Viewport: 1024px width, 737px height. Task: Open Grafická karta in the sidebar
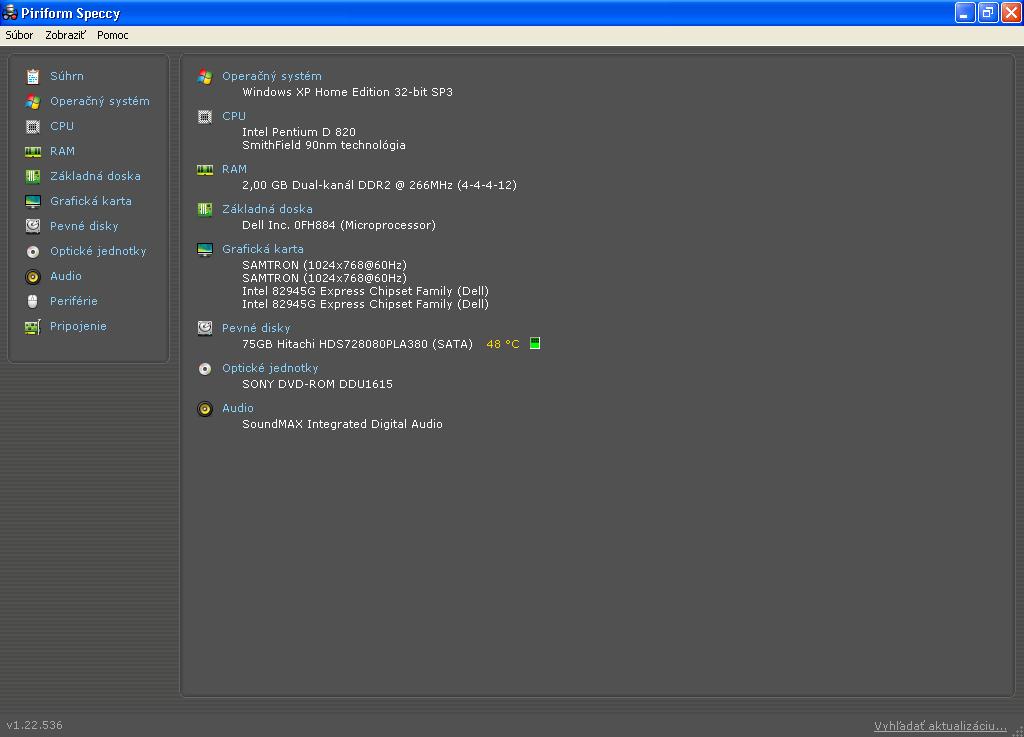[91, 201]
